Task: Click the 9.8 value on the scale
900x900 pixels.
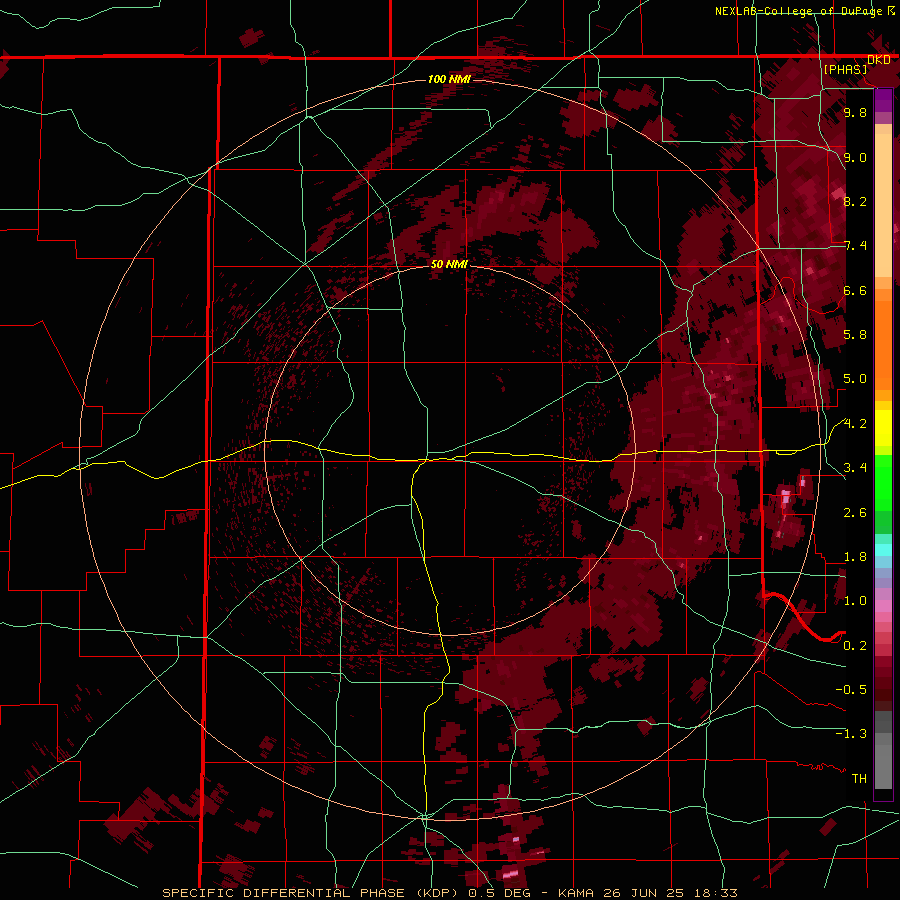Action: click(855, 113)
